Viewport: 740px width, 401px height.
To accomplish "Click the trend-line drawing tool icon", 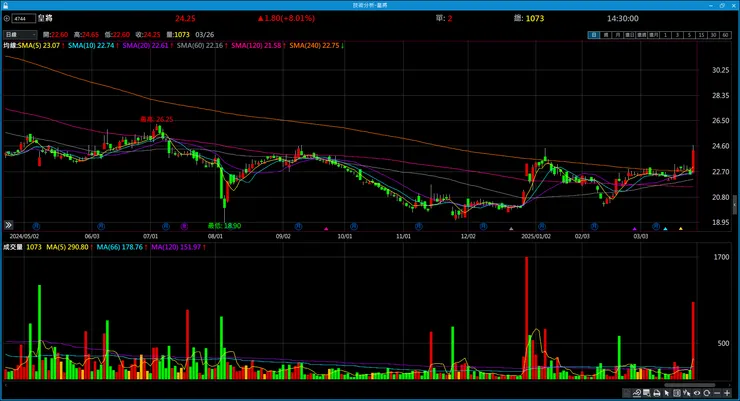I will (637, 393).
